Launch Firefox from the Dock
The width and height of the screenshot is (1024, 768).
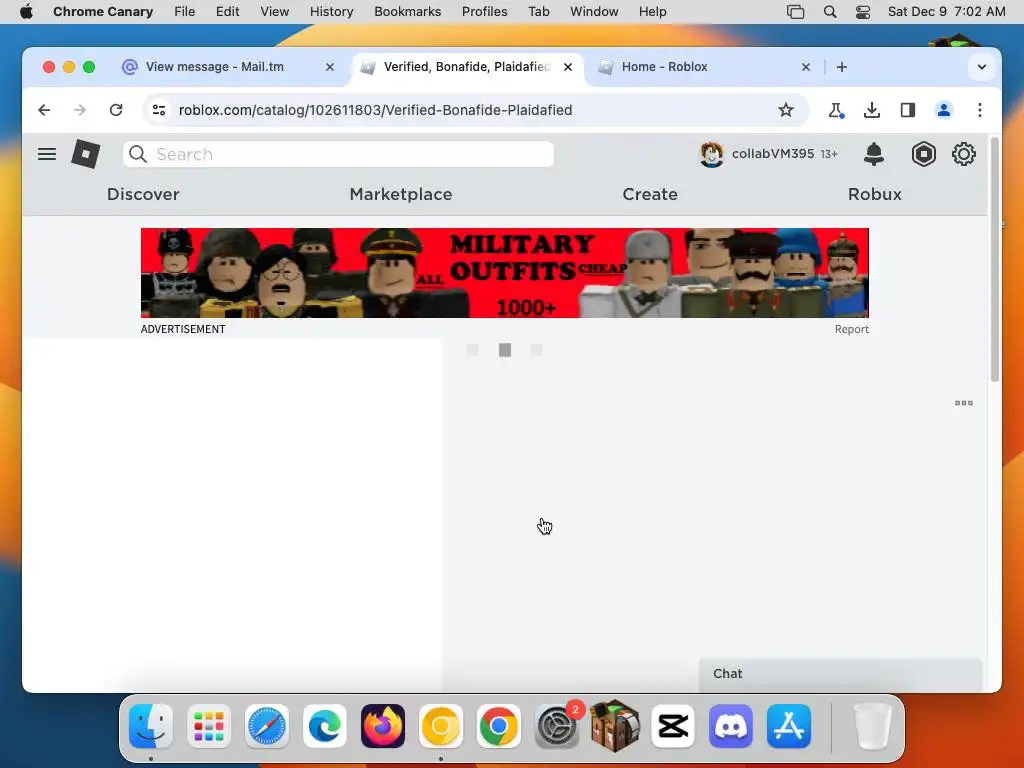click(383, 726)
